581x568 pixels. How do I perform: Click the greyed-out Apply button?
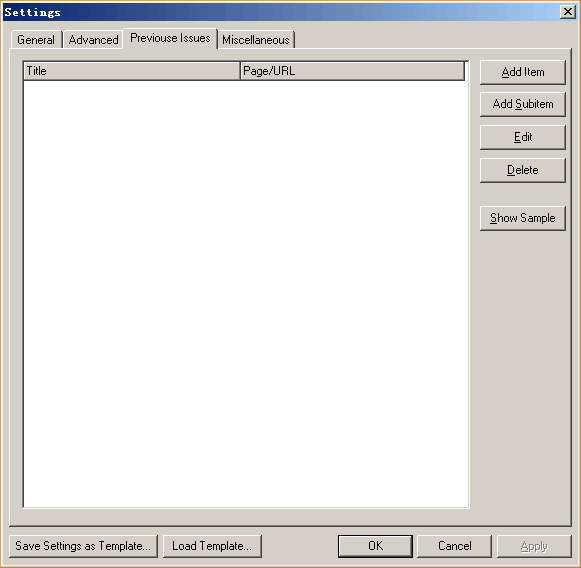534,546
